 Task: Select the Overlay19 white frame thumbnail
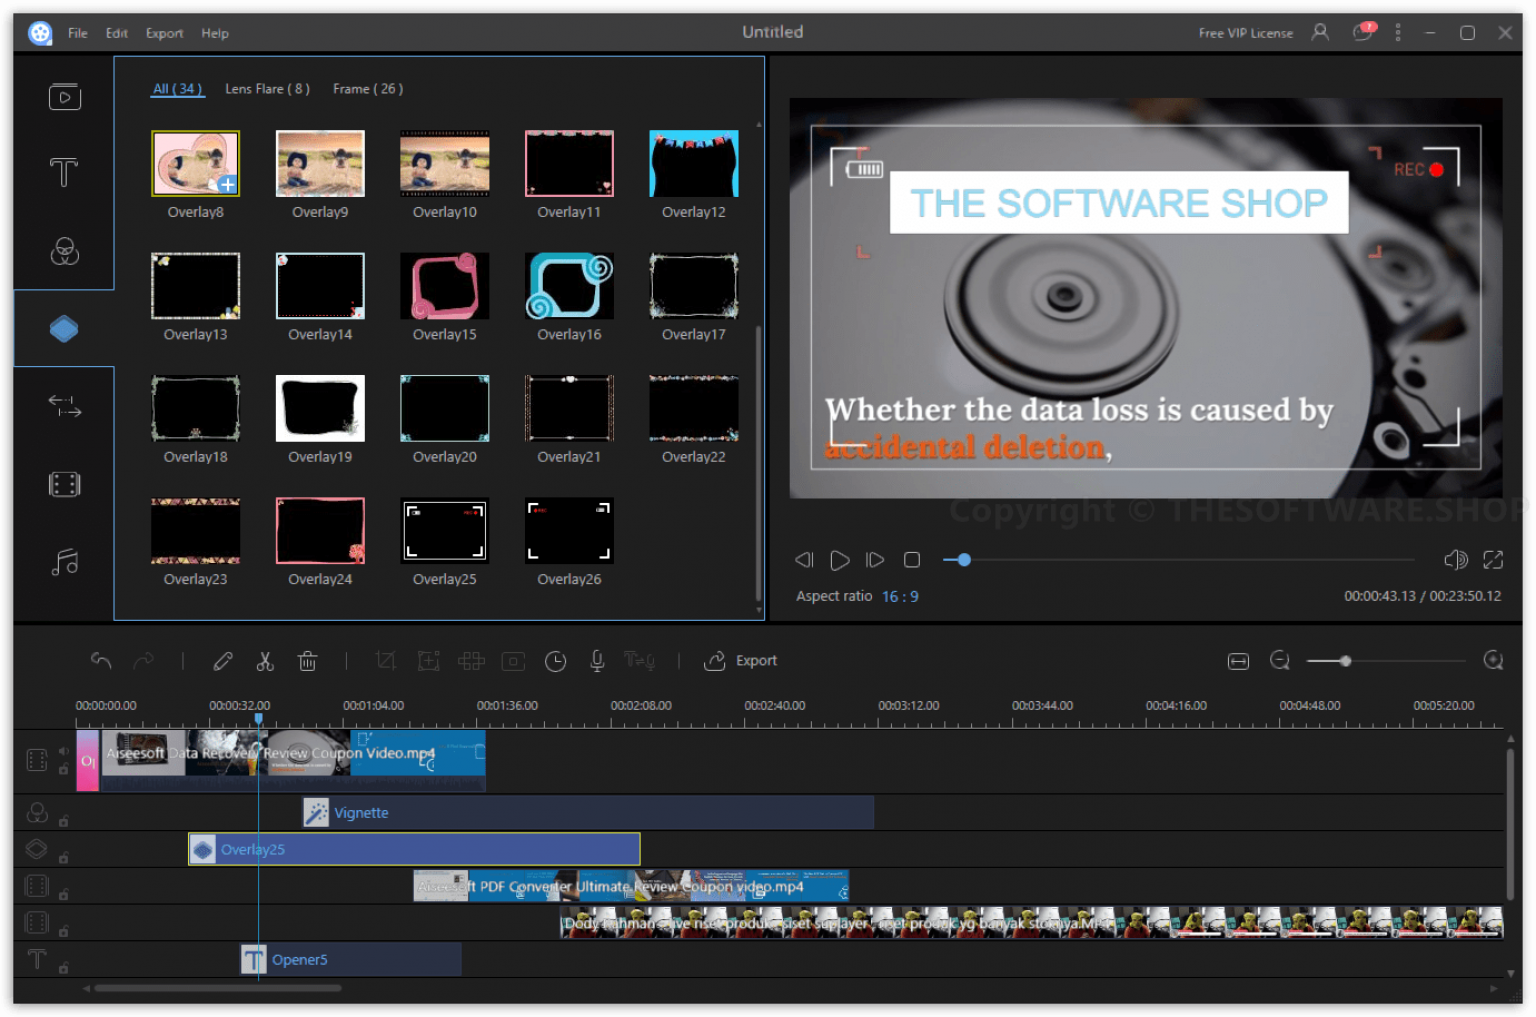[x=320, y=408]
